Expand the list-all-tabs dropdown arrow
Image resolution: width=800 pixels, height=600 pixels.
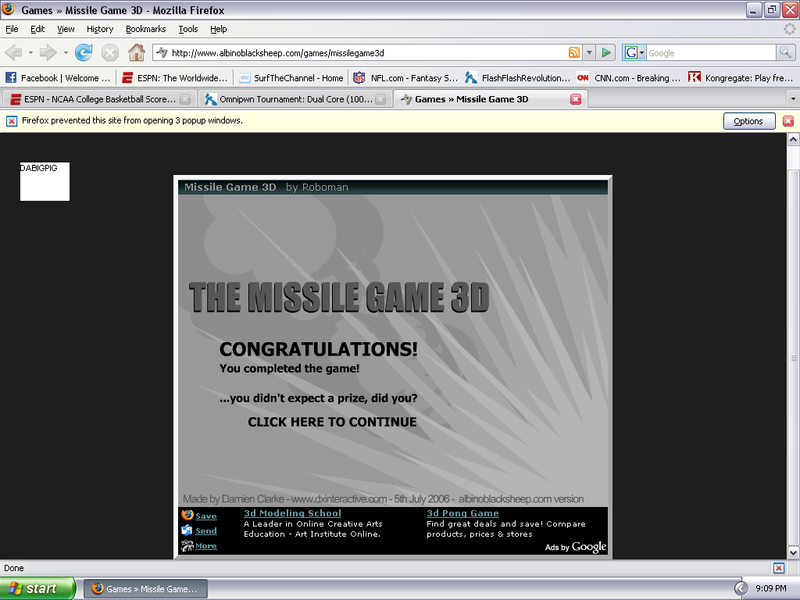(792, 99)
